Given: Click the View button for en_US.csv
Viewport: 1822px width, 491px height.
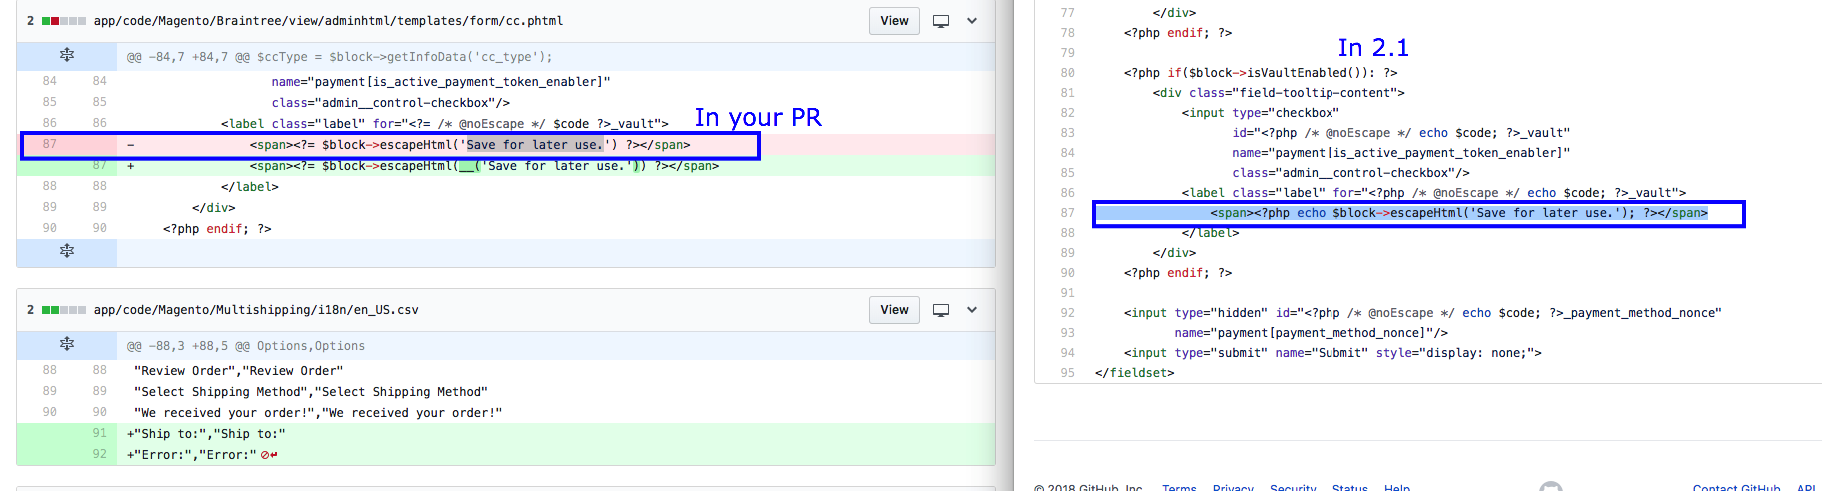Looking at the screenshot, I should (894, 310).
